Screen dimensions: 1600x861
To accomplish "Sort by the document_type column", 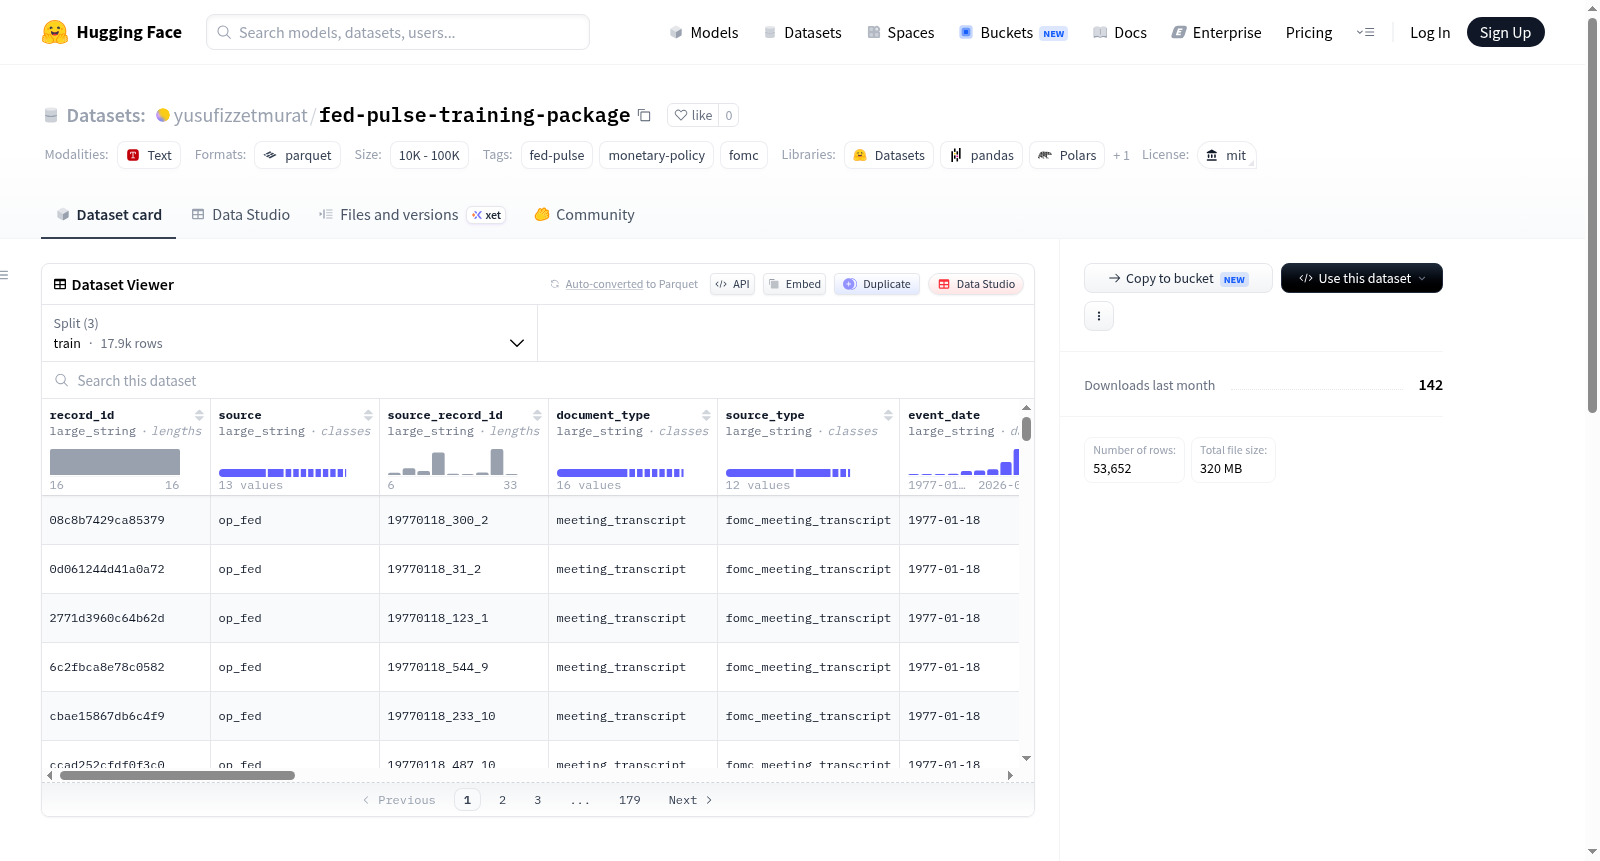I will click(x=706, y=415).
